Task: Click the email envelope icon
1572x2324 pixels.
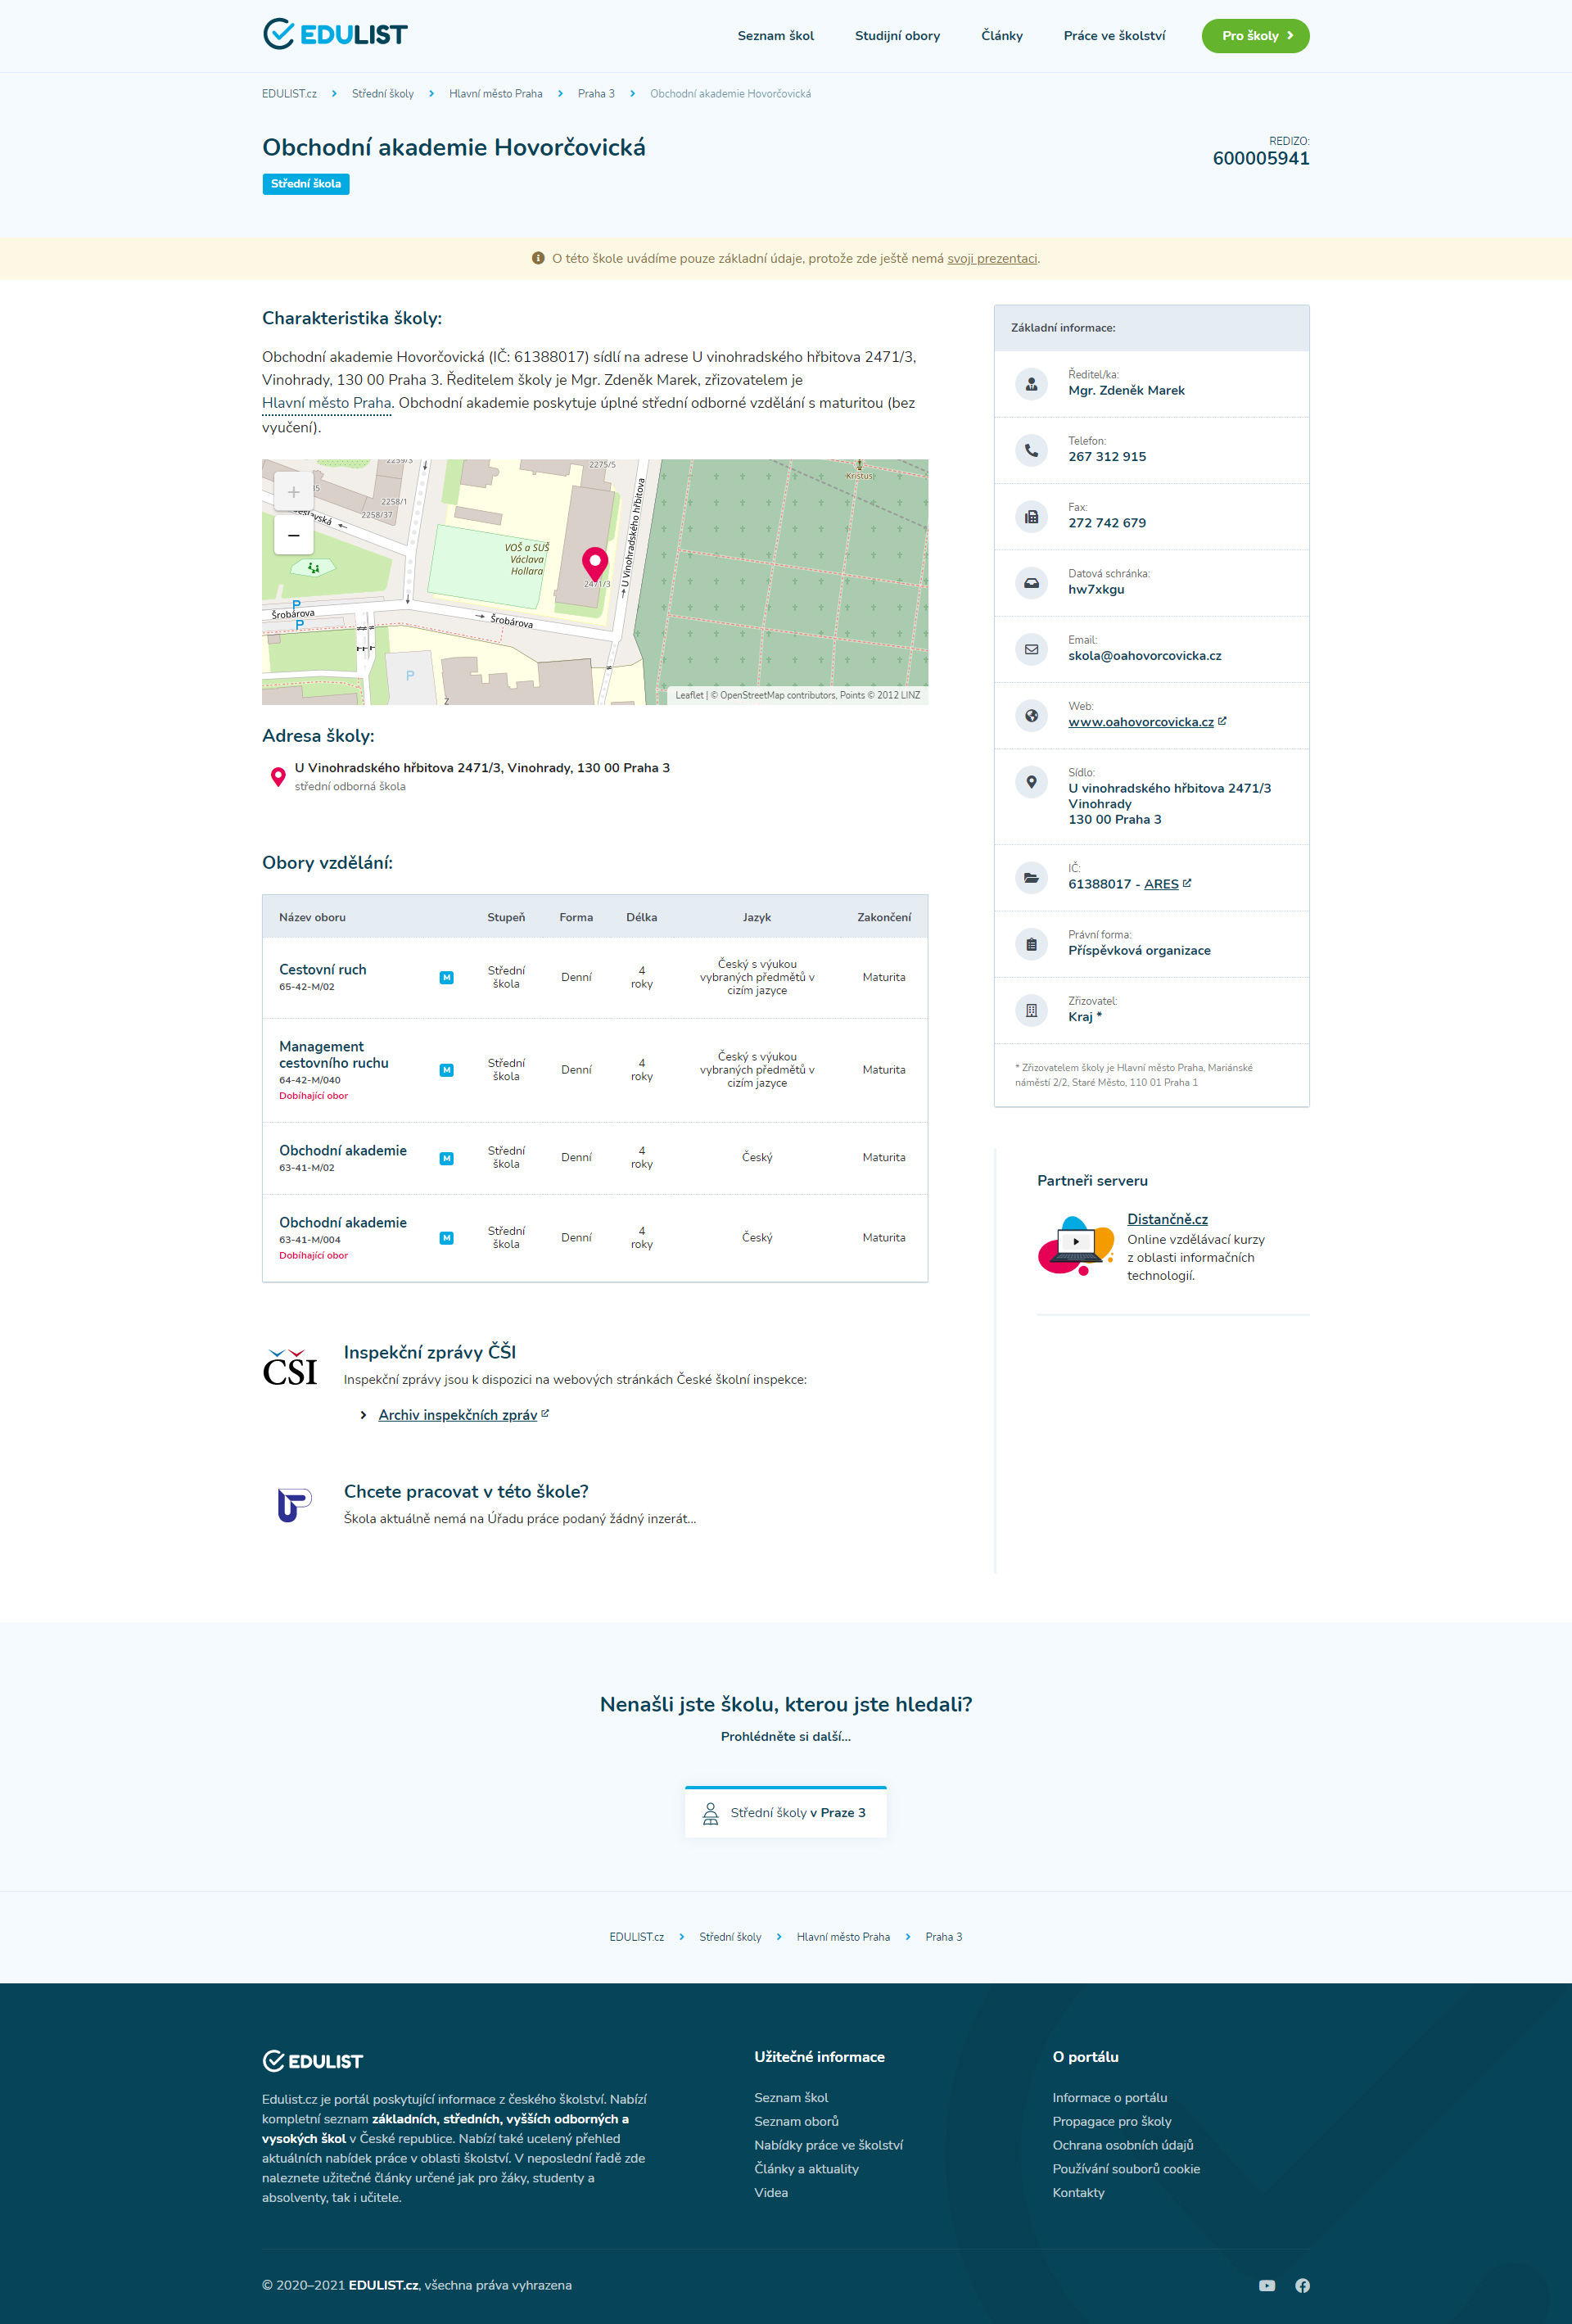Action: point(1031,649)
